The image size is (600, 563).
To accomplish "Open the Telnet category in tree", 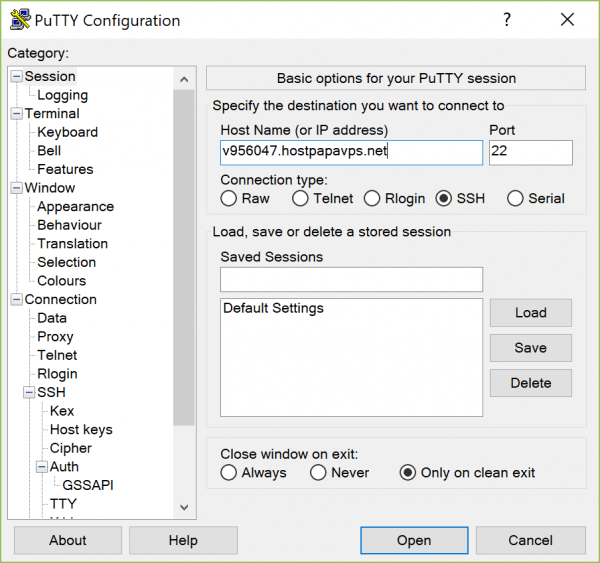I will pyautogui.click(x=57, y=355).
